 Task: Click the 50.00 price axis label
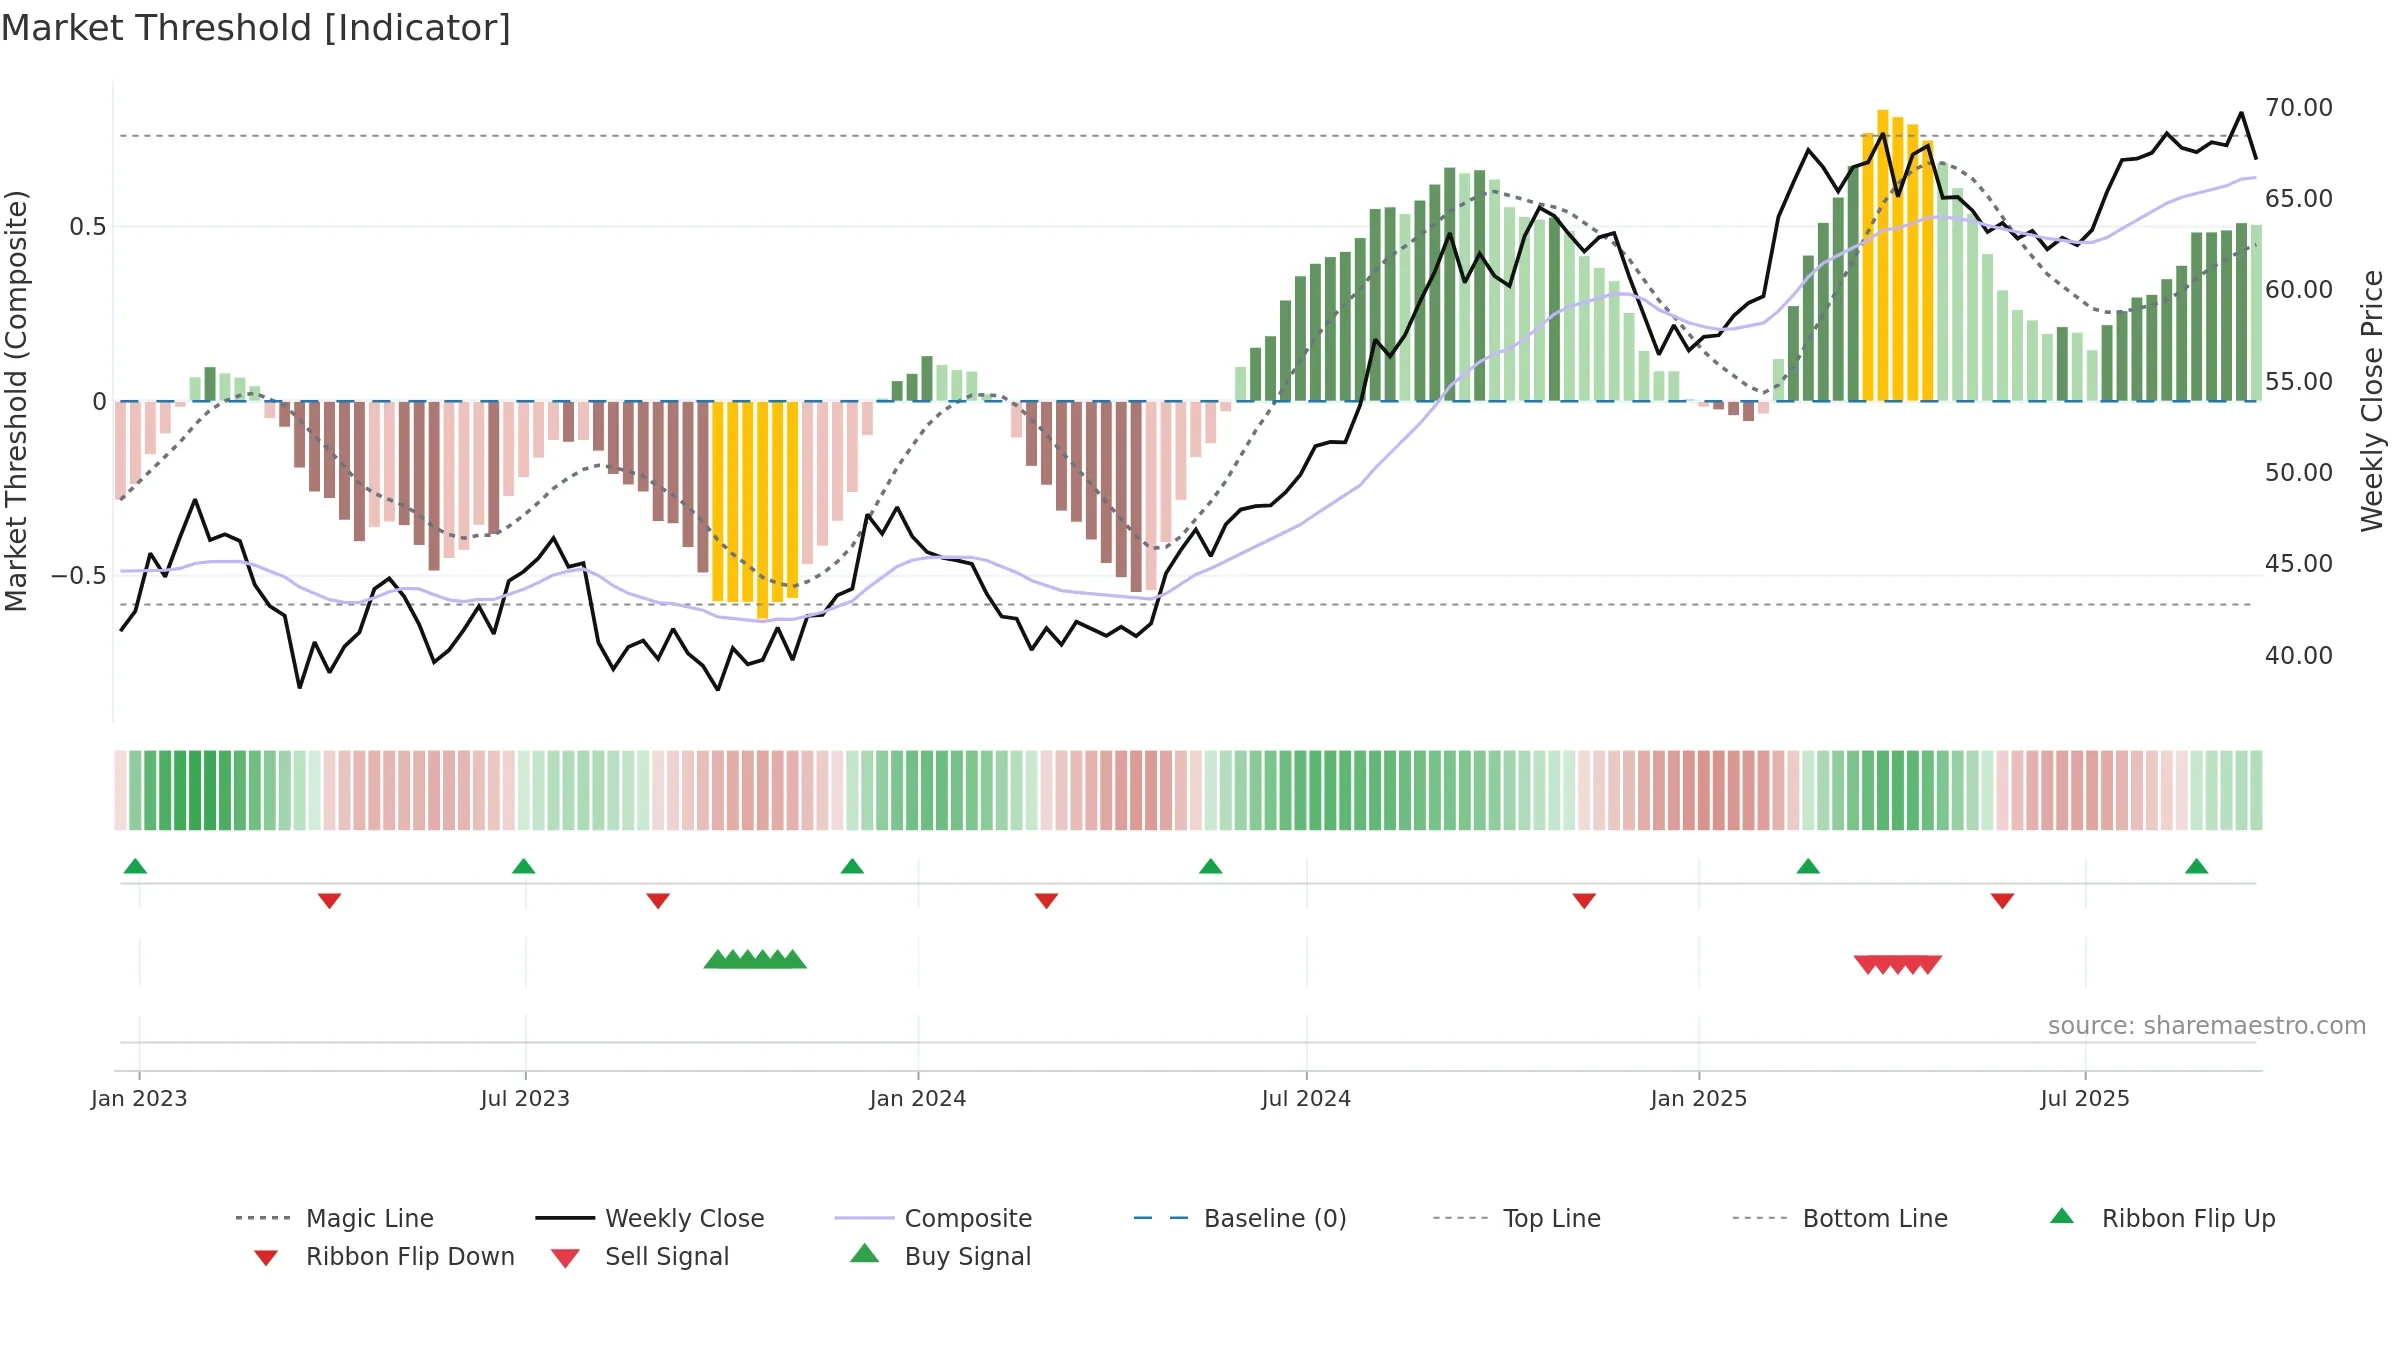coord(2299,473)
